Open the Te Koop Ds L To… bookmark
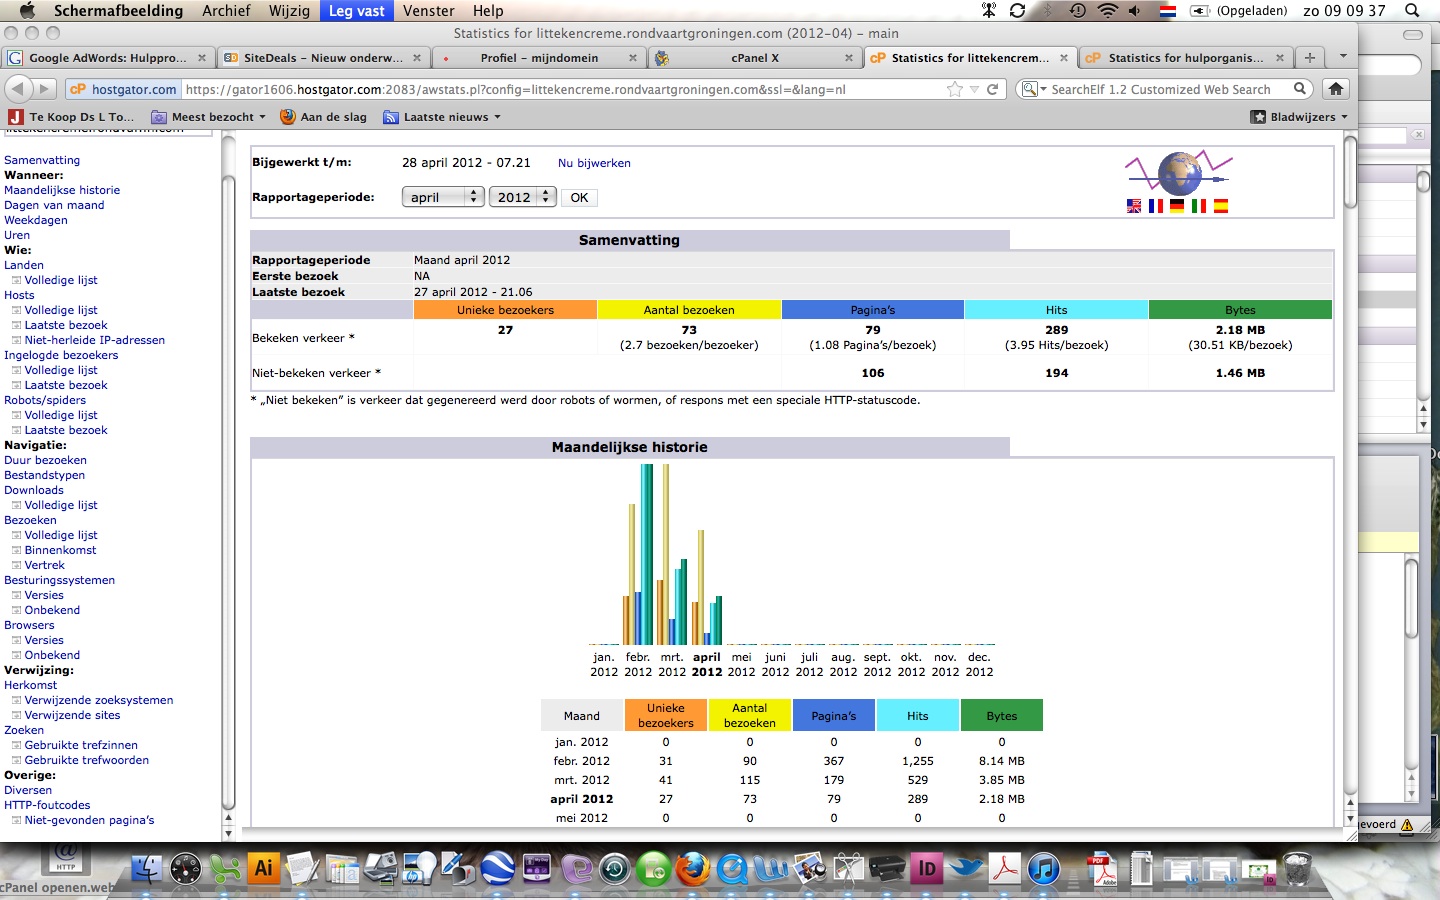The width and height of the screenshot is (1440, 900). 71,117
